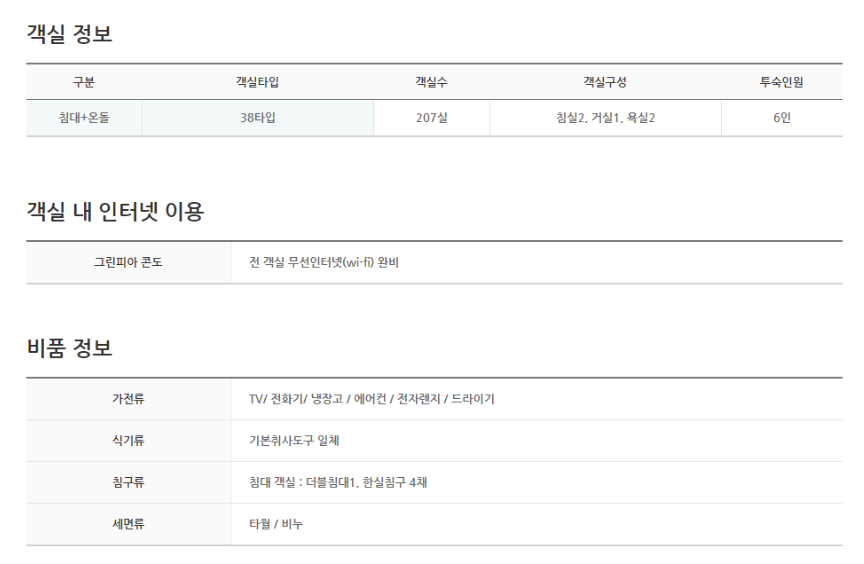
Task: Click the 투숙인원 column header
Action: [781, 82]
